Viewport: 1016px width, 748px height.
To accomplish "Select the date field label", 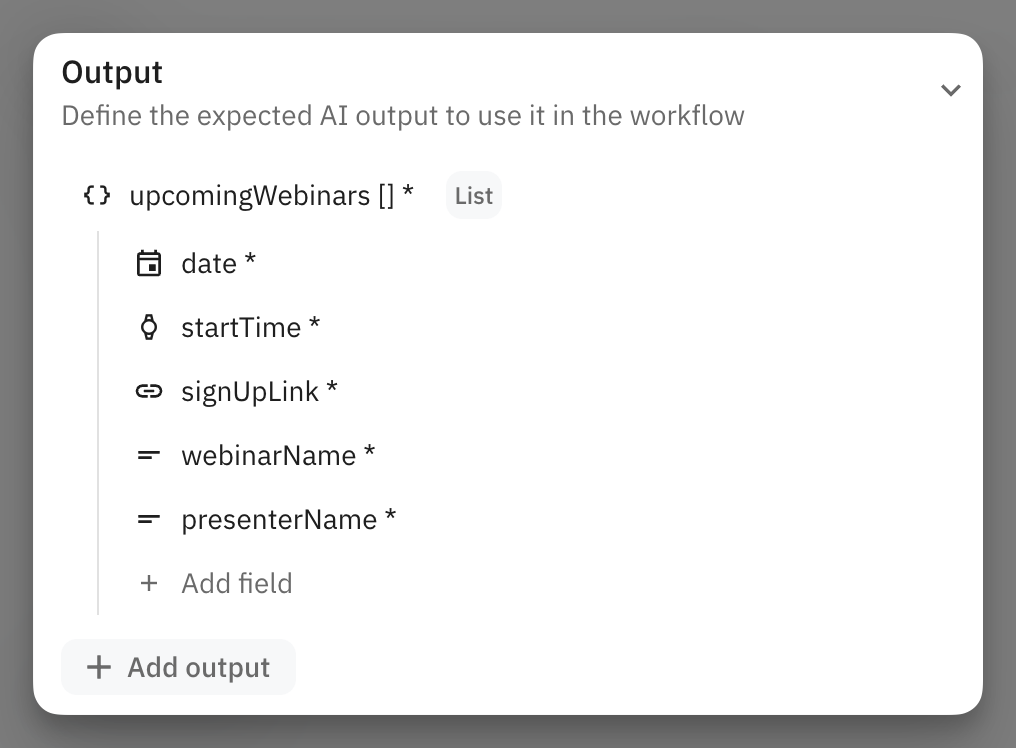I will click(x=207, y=263).
